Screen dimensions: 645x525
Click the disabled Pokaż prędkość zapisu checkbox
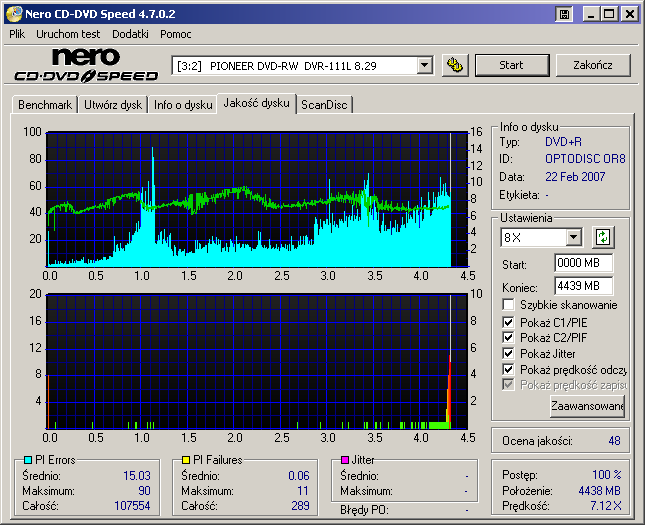click(x=508, y=385)
